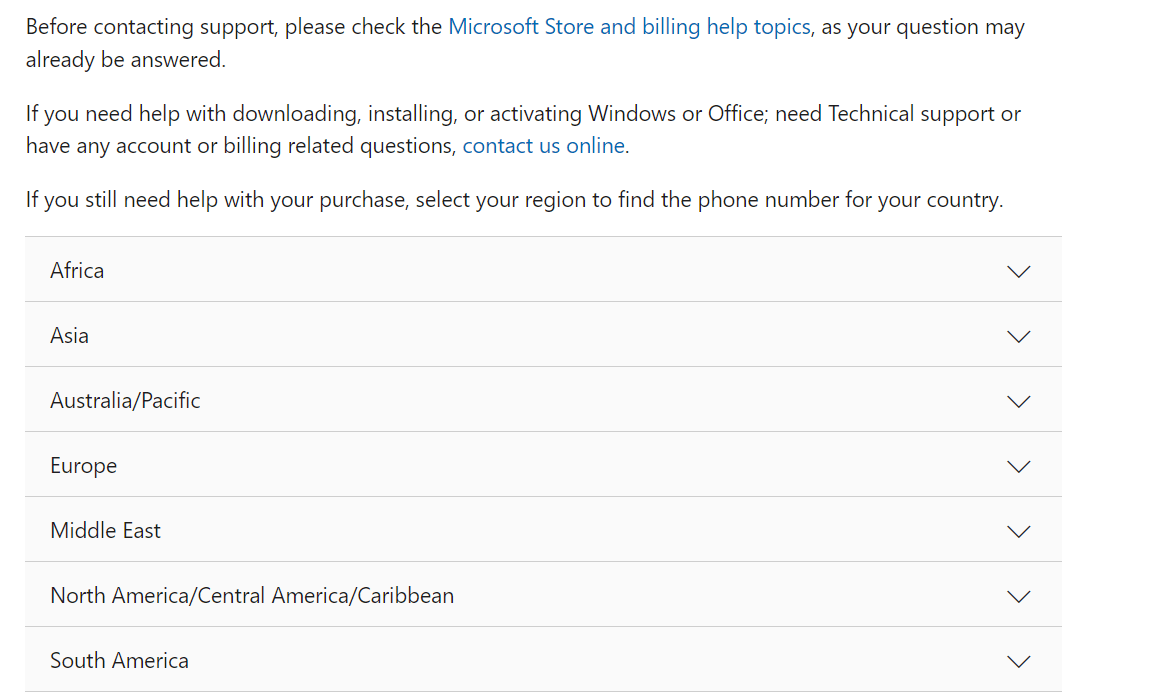This screenshot has height=698, width=1155.
Task: Toggle the Europe row chevron
Action: (1018, 466)
